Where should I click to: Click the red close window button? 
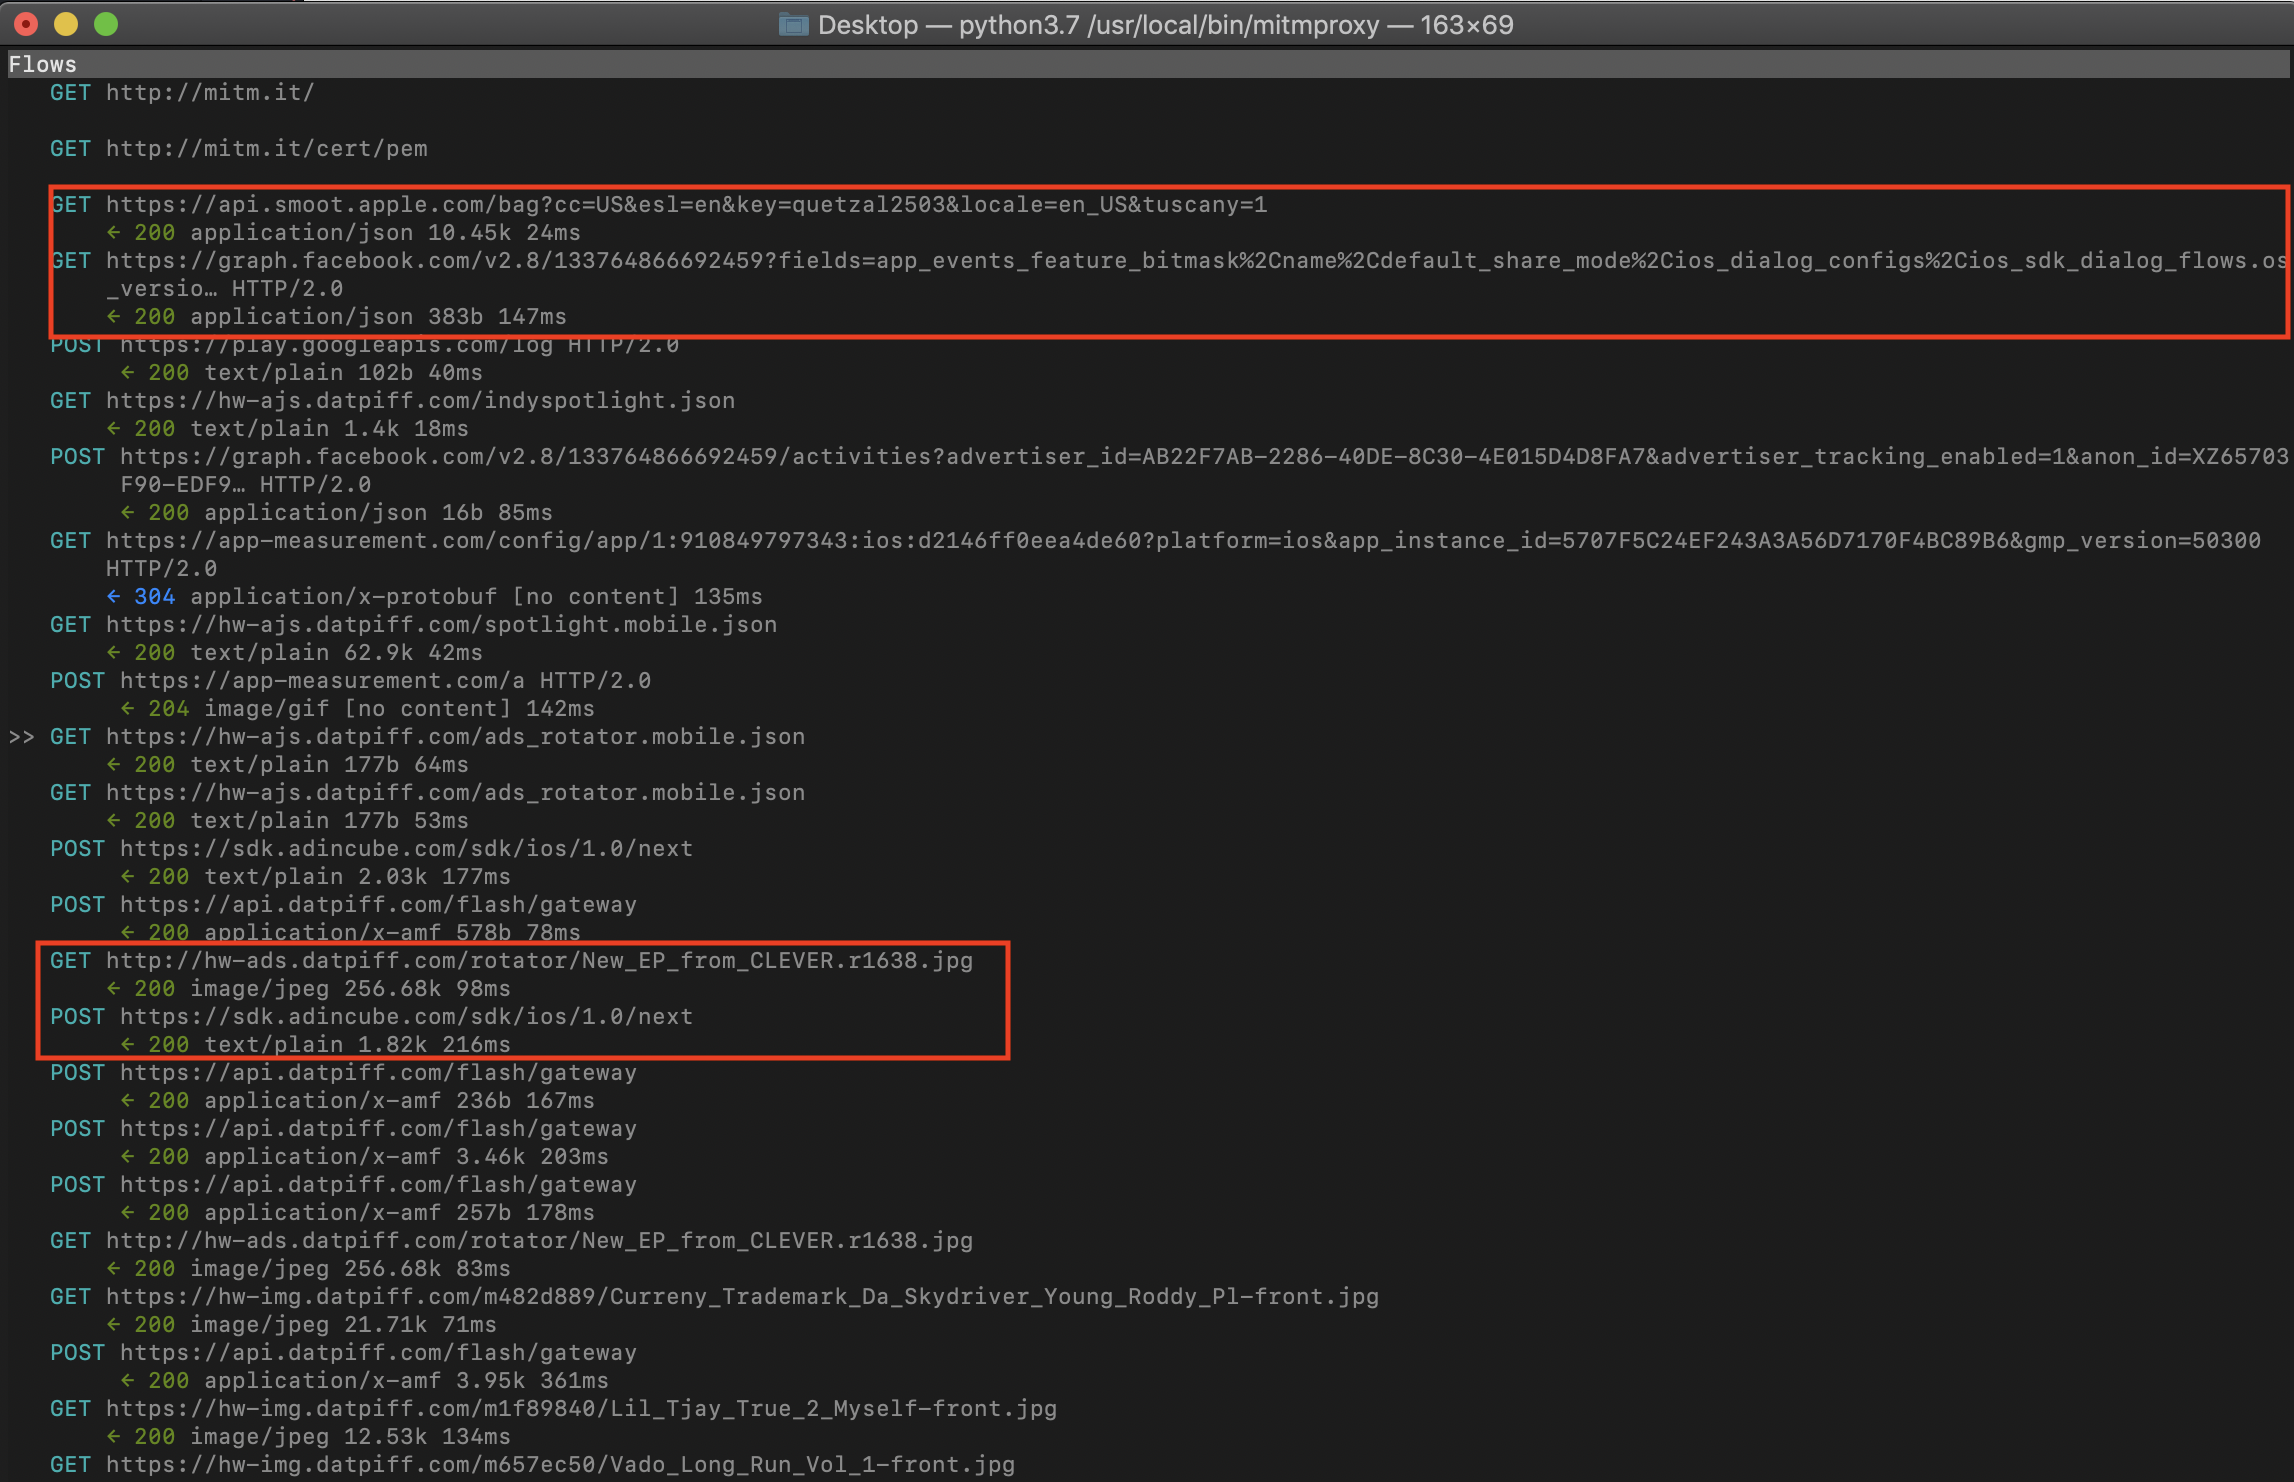click(x=27, y=24)
